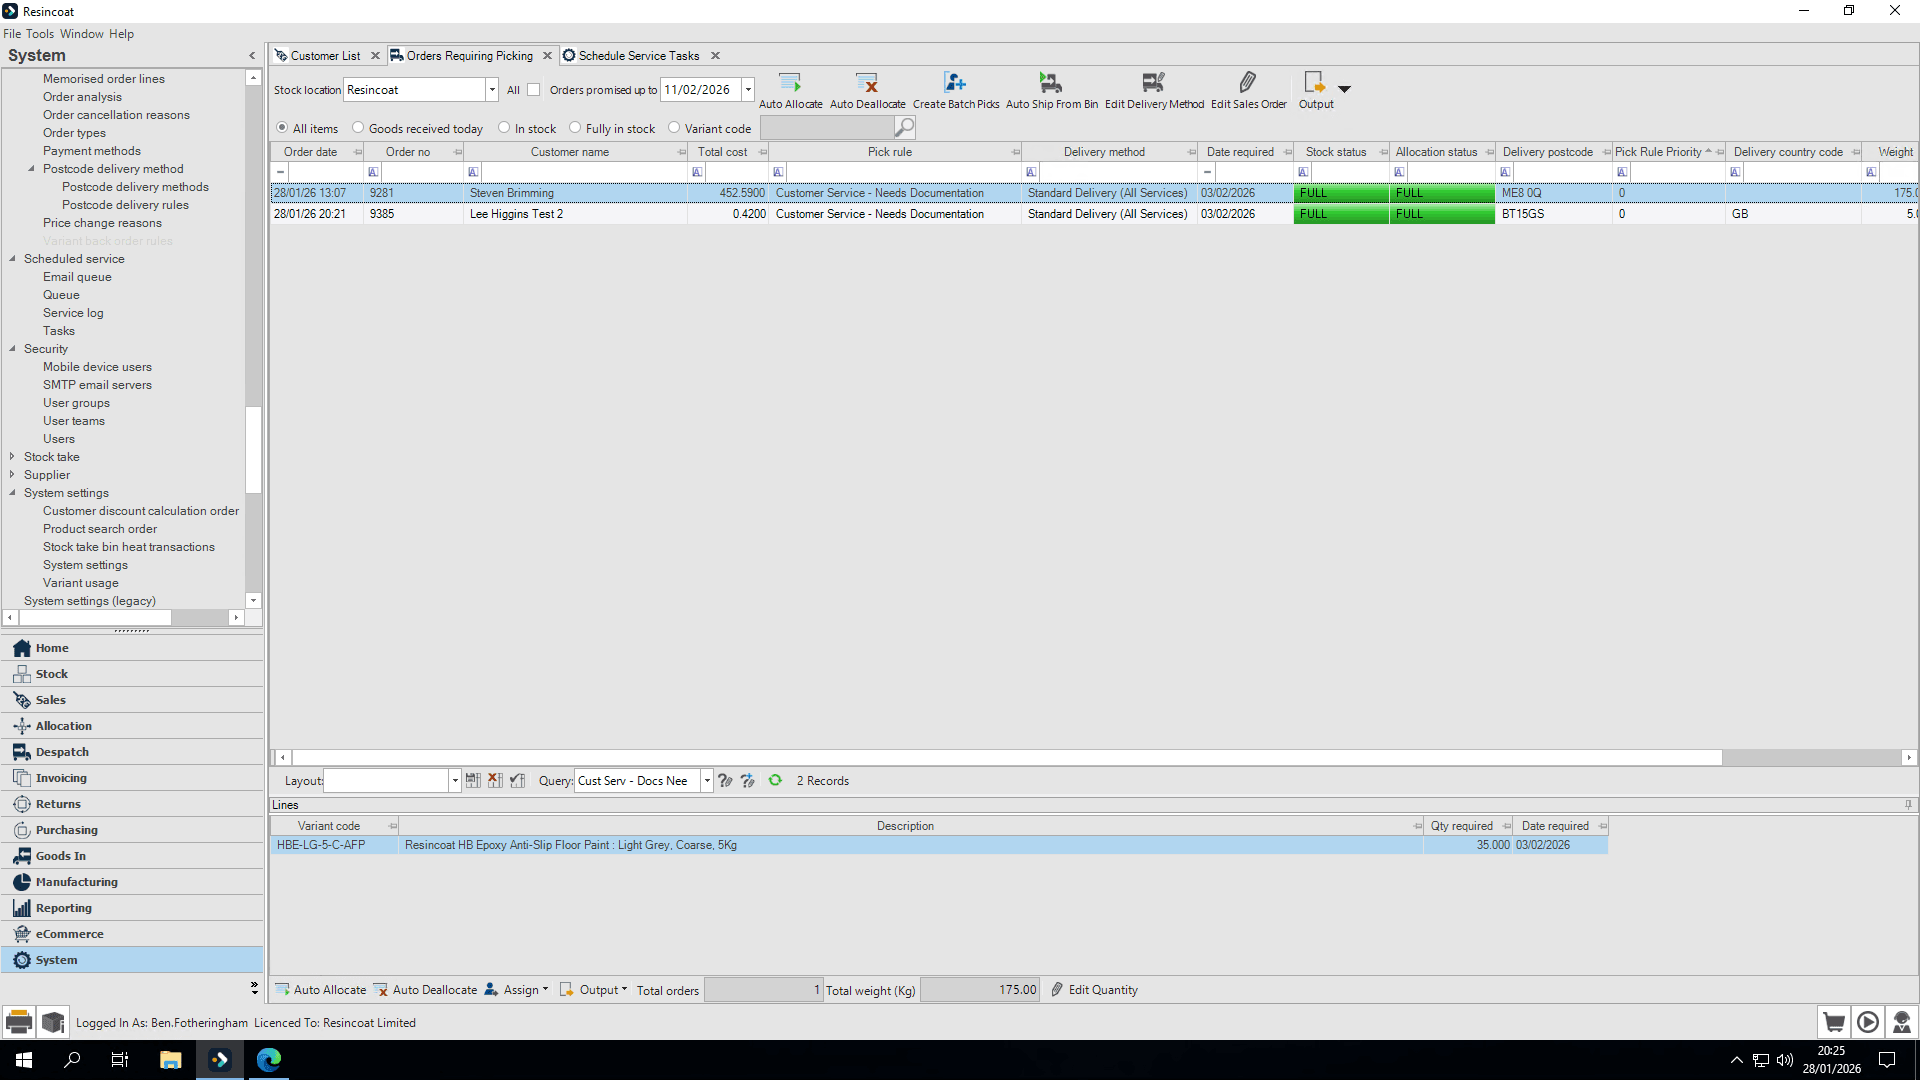1920x1080 pixels.
Task: Click the Create Batch Picks icon
Action: (x=955, y=82)
